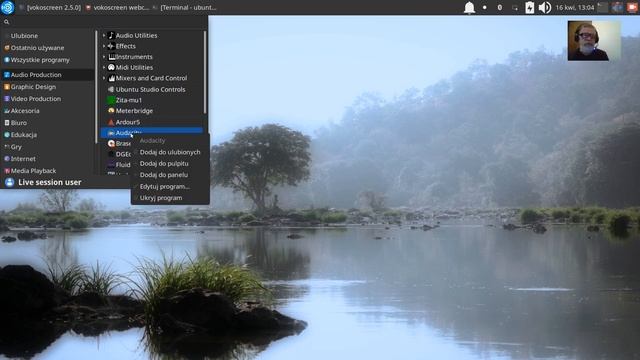Click the Midi Utilities icon
Viewport: 640px width, 360px height.
pyautogui.click(x=111, y=67)
